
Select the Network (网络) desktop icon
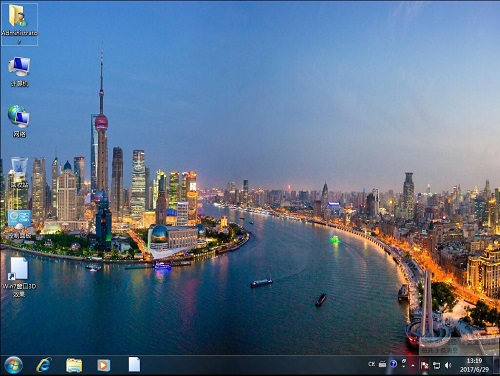click(19, 121)
